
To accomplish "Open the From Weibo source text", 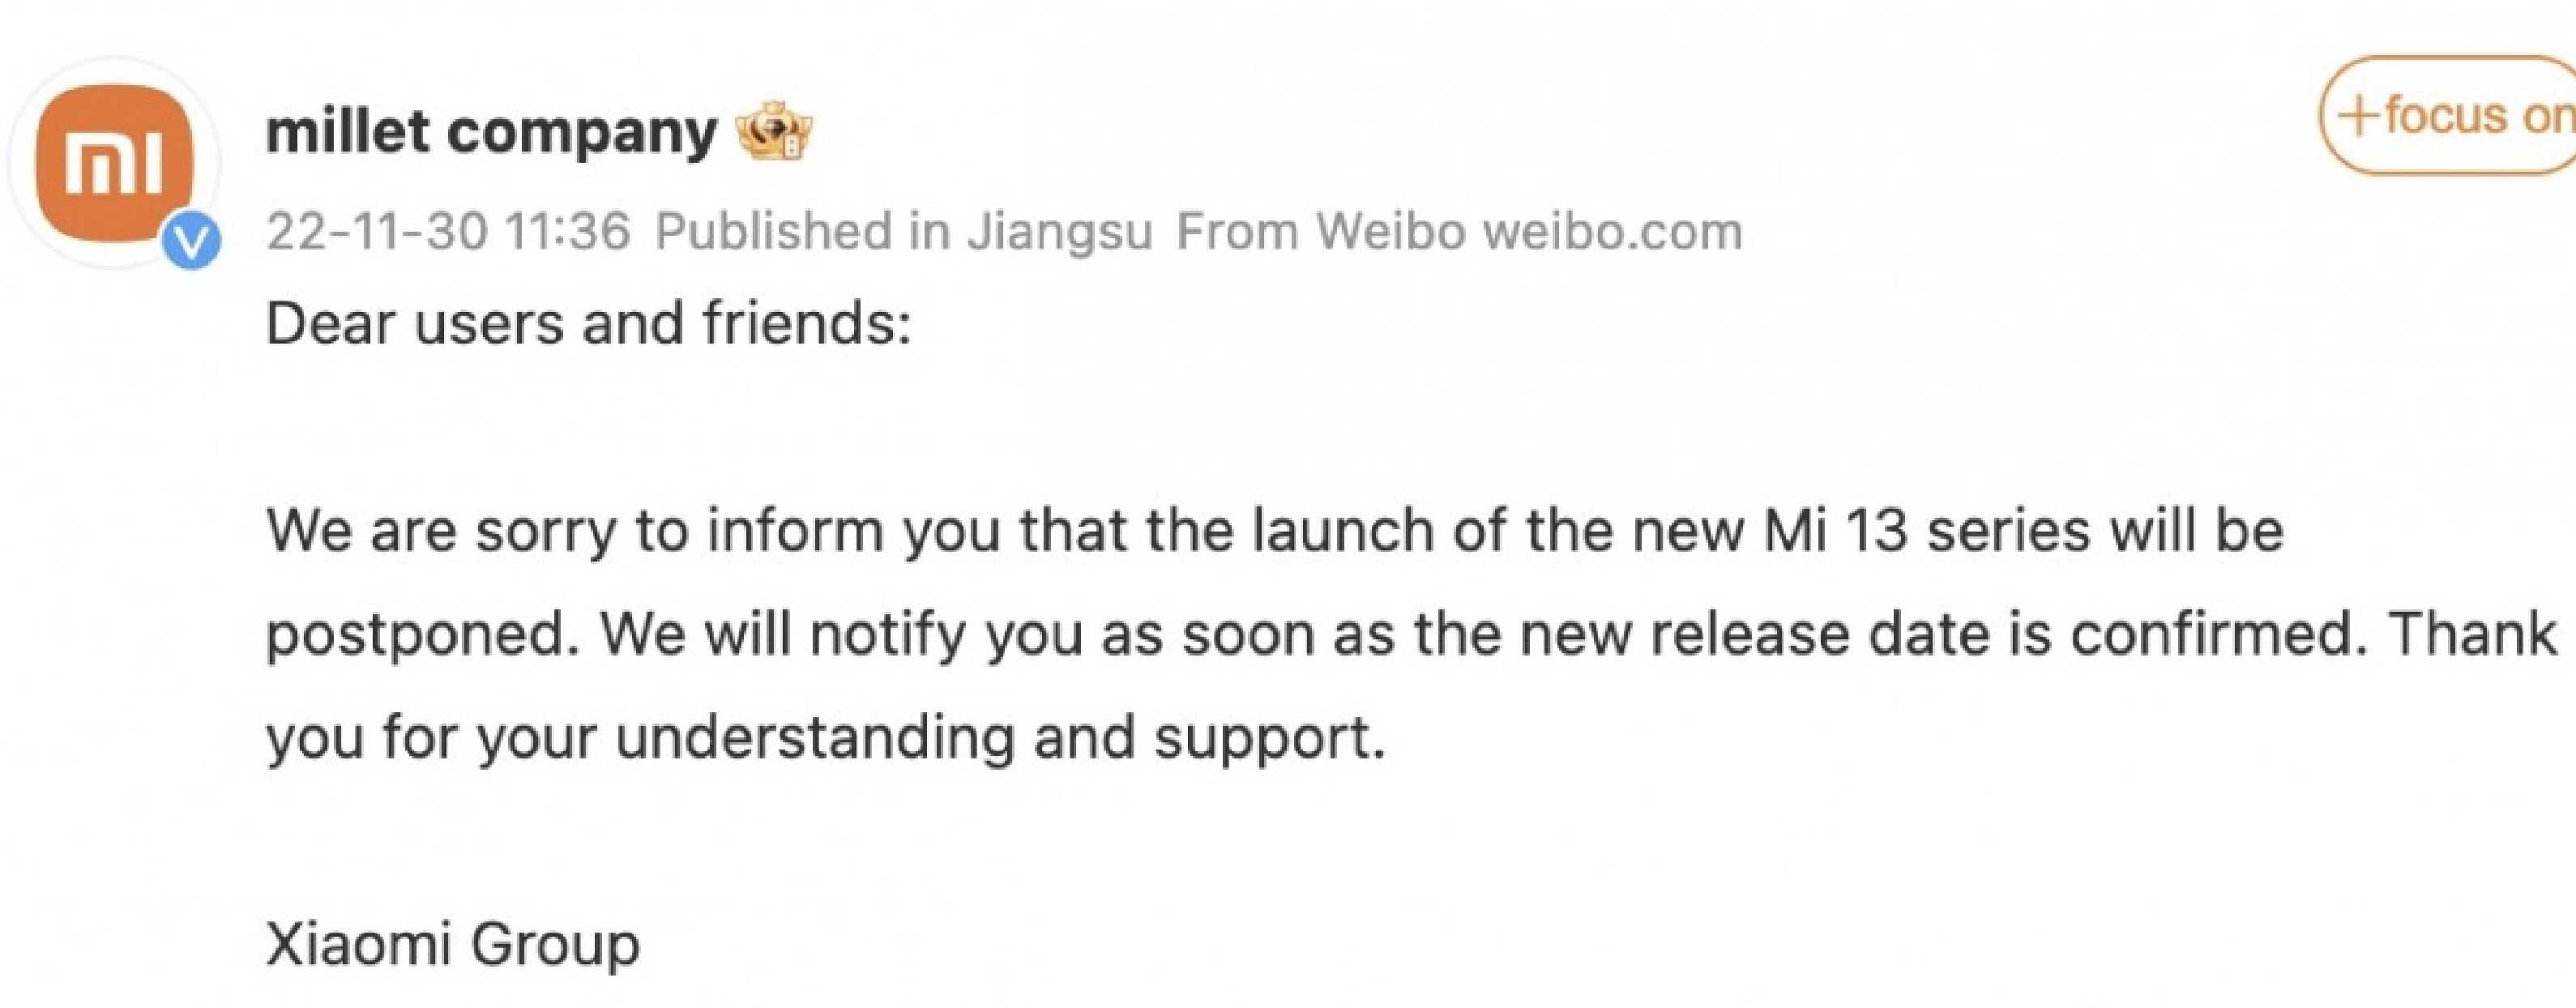I will point(1320,231).
